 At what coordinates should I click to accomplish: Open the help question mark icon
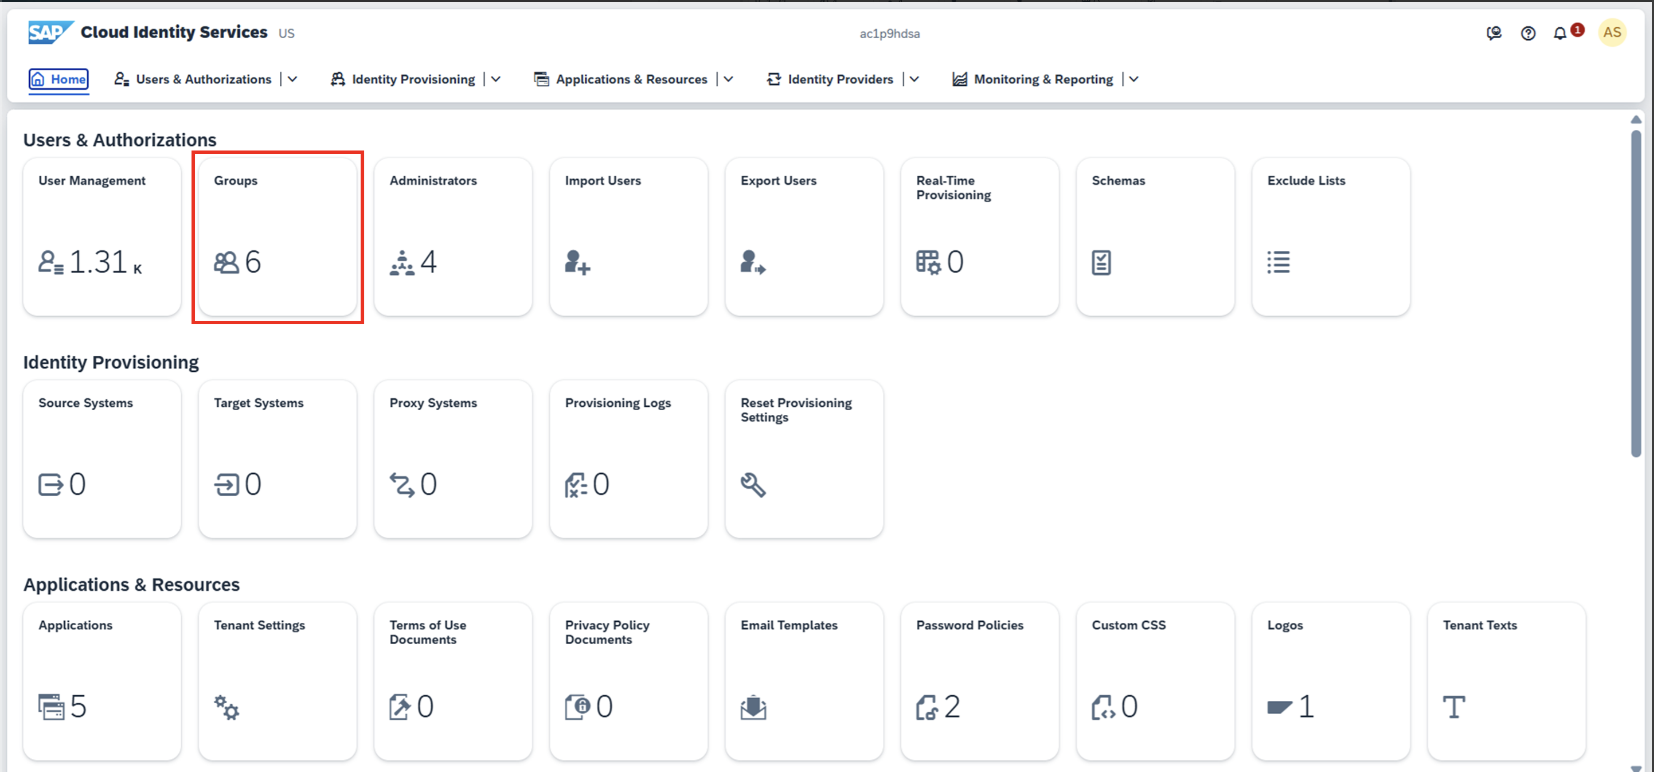coord(1528,33)
